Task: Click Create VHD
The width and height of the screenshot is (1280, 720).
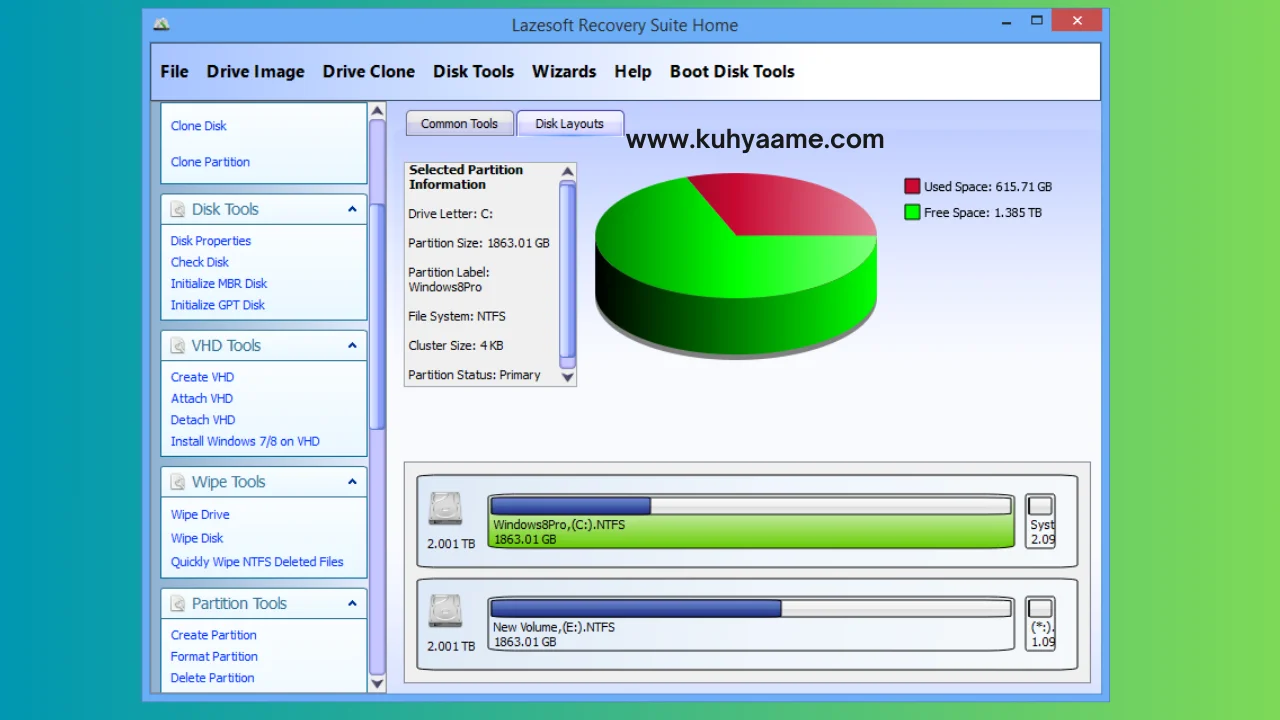Action: 202,377
